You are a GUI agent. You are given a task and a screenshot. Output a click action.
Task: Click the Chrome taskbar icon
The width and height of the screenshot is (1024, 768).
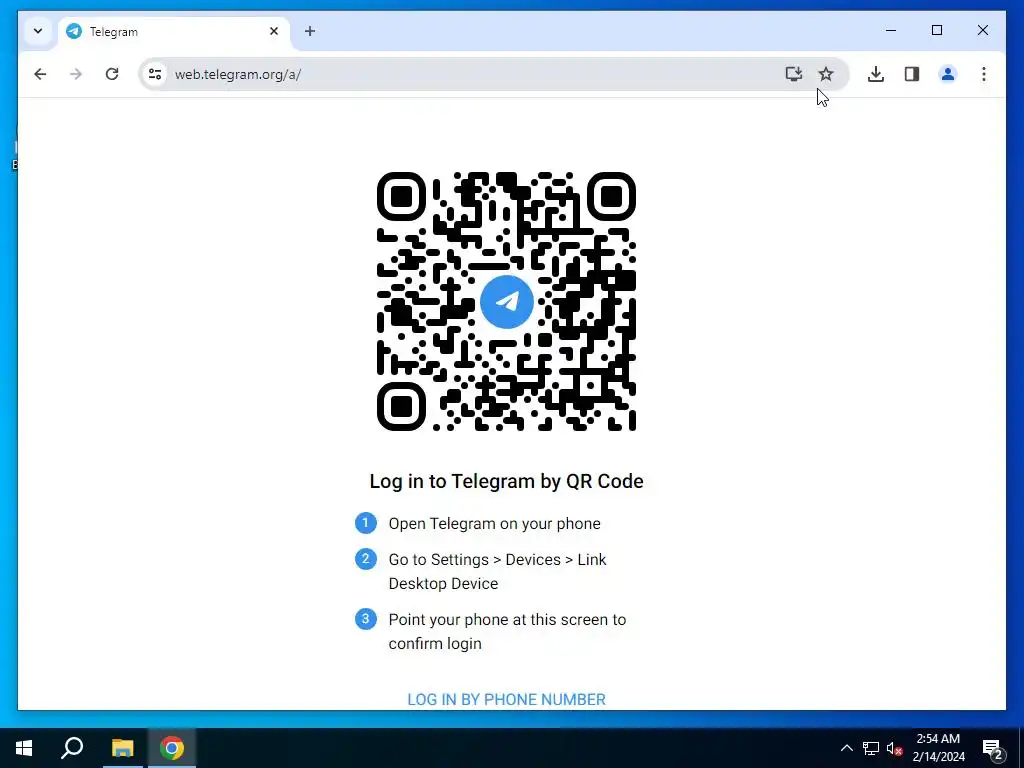click(172, 748)
